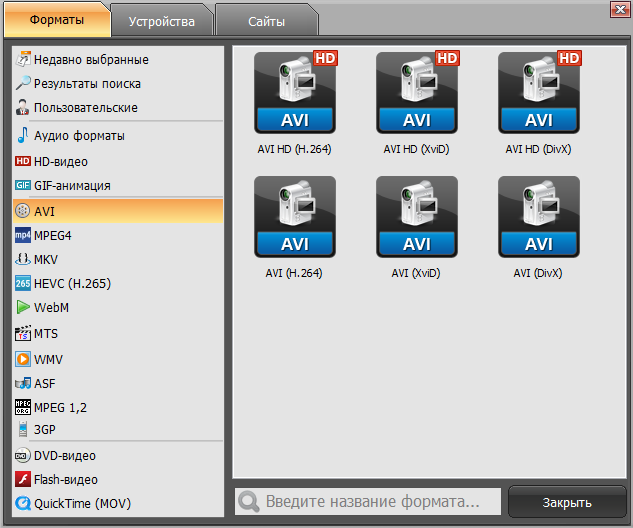Choose the AVI (XviD) format icon

[x=417, y=217]
